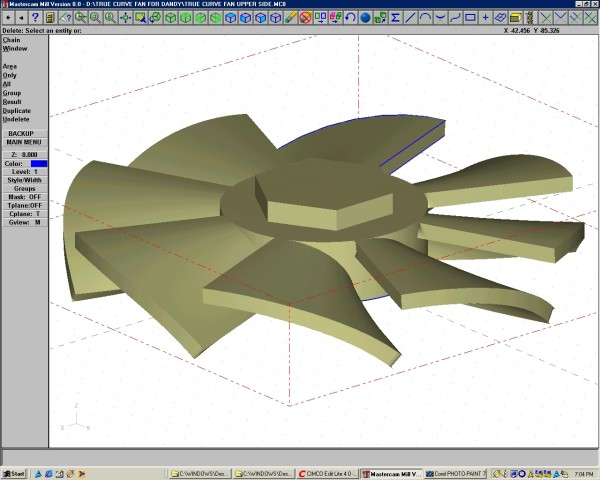The image size is (600, 480).
Task: Choose Window from delete menu
Action: tap(15, 48)
